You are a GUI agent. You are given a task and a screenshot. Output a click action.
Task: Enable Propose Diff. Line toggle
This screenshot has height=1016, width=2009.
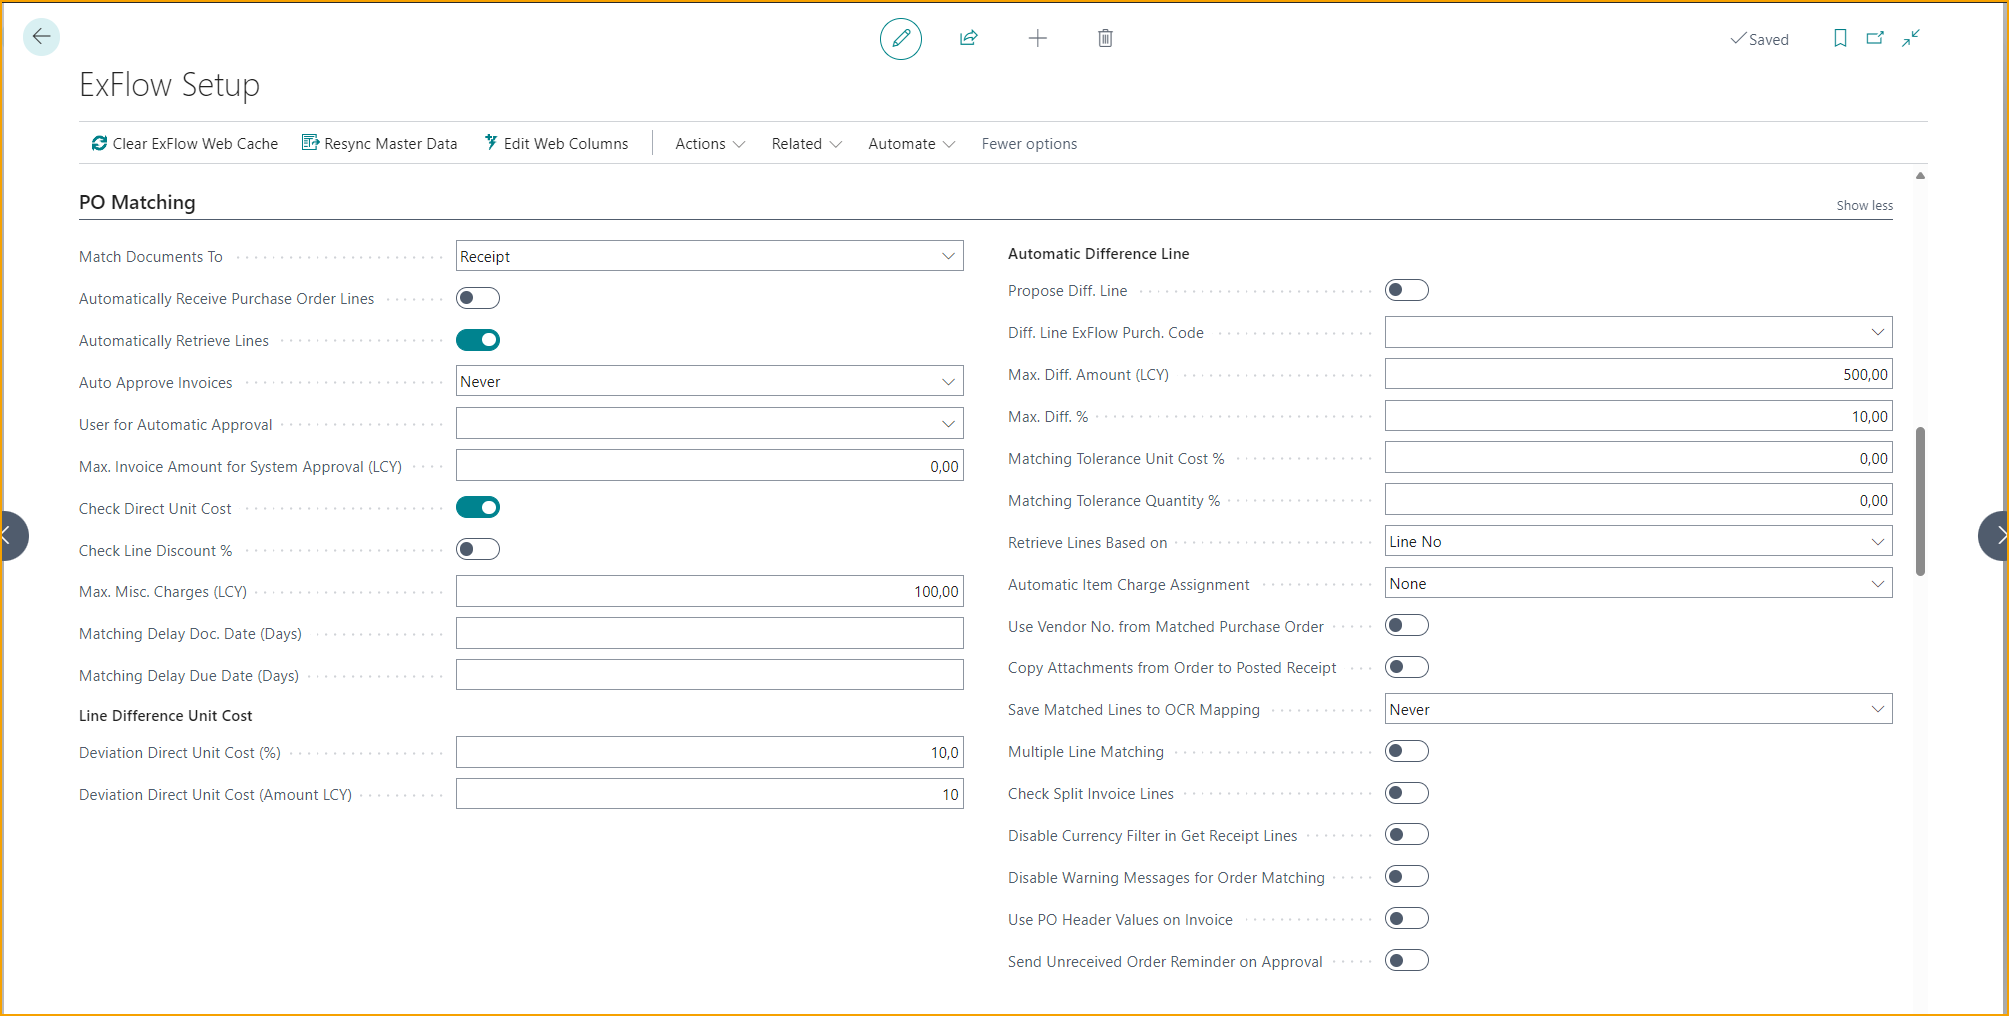[x=1407, y=290]
